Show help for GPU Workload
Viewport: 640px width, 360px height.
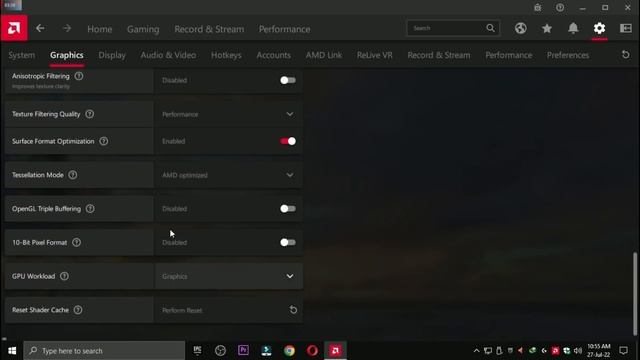[64, 276]
